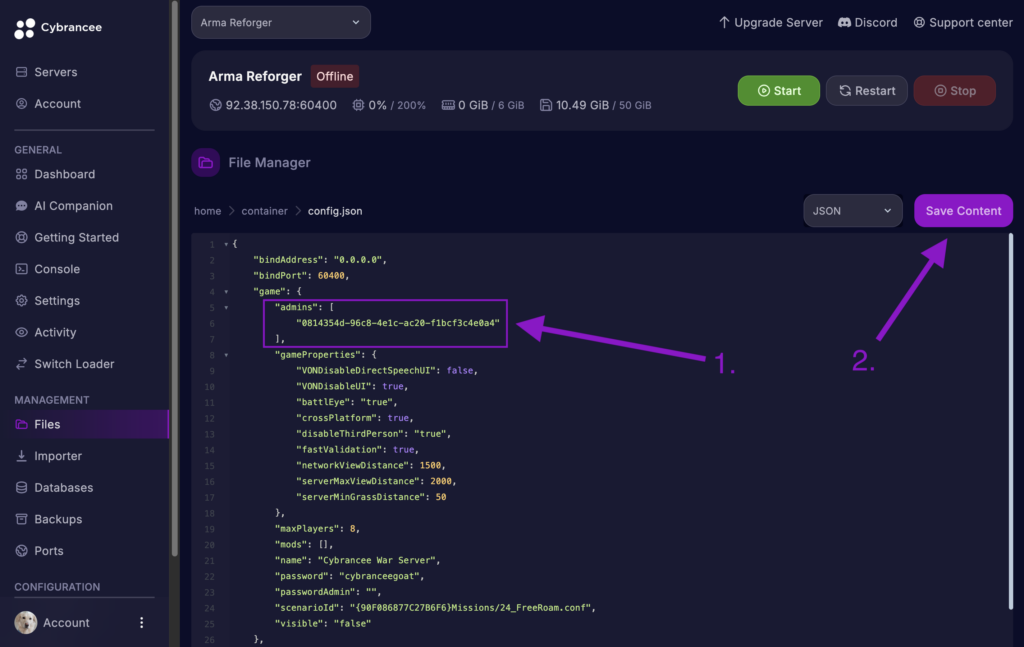The width and height of the screenshot is (1024, 647).
Task: Open Account at sidebar bottom
Action: (x=66, y=623)
